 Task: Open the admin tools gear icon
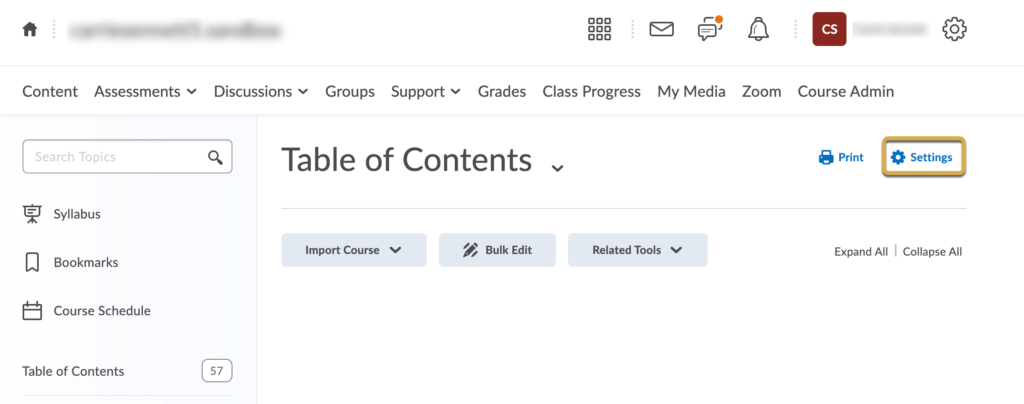pos(954,29)
